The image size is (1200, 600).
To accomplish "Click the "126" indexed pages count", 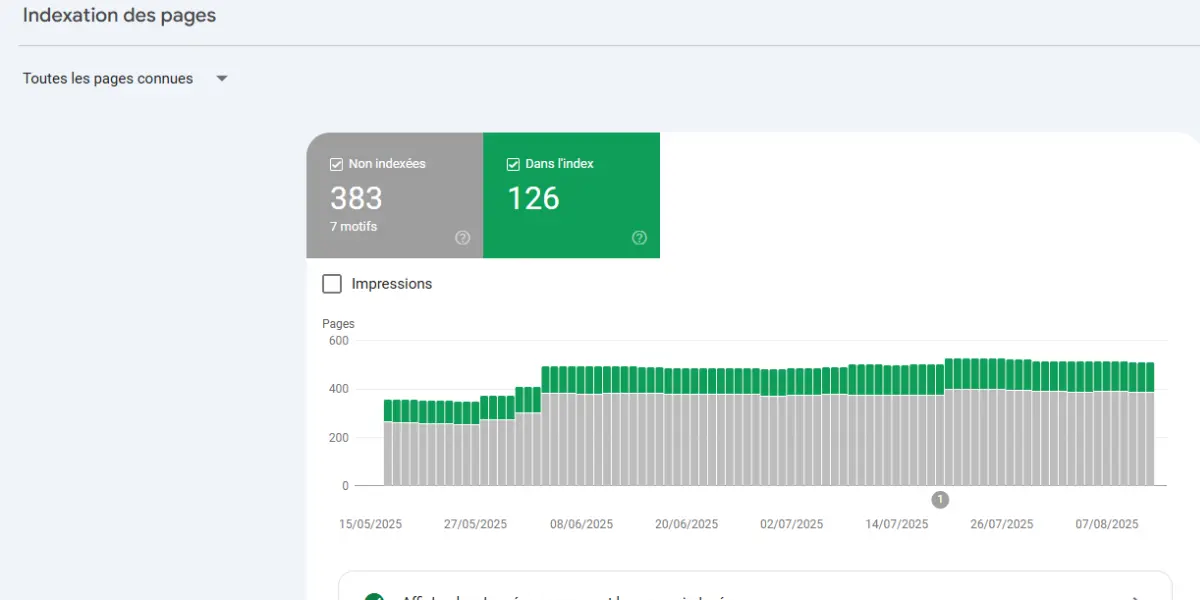I will 533,198.
